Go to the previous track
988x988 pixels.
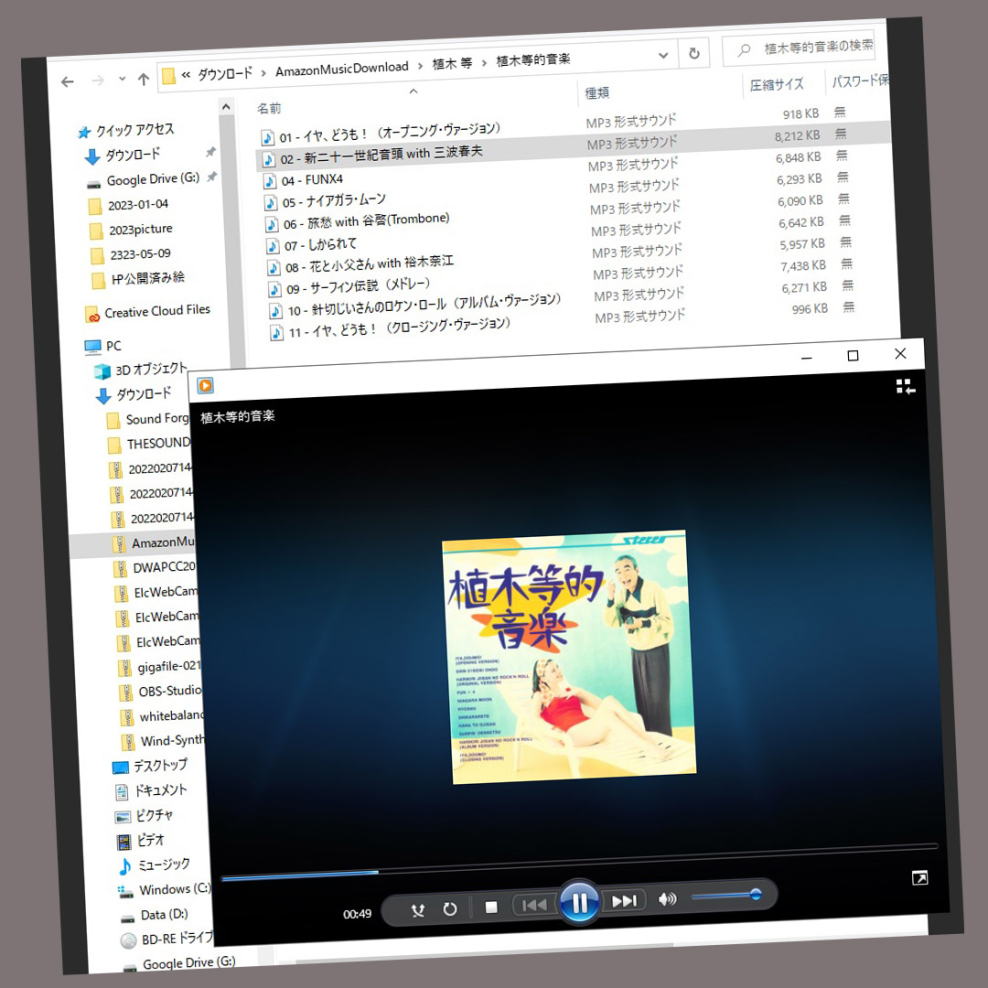click(x=534, y=905)
